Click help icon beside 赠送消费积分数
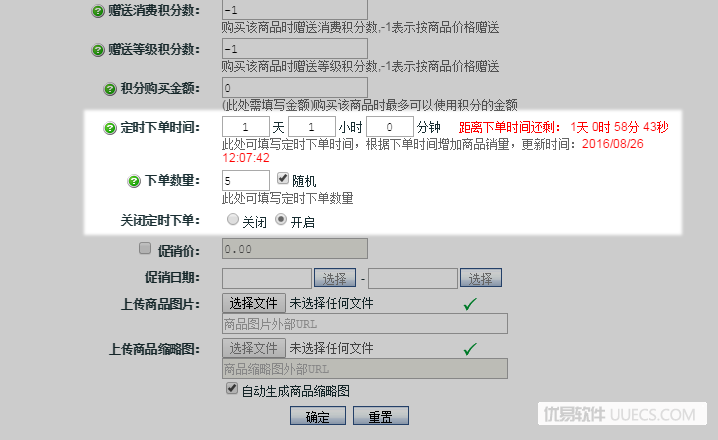This screenshot has height=440, width=718. click(x=98, y=11)
